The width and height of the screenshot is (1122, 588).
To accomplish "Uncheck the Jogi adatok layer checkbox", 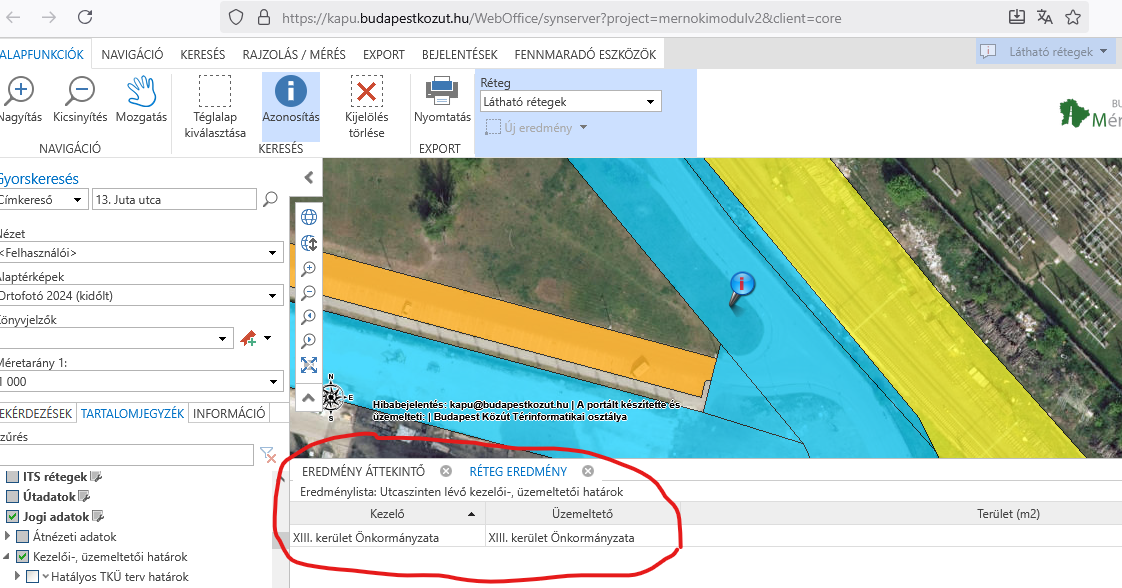I will [12, 517].
